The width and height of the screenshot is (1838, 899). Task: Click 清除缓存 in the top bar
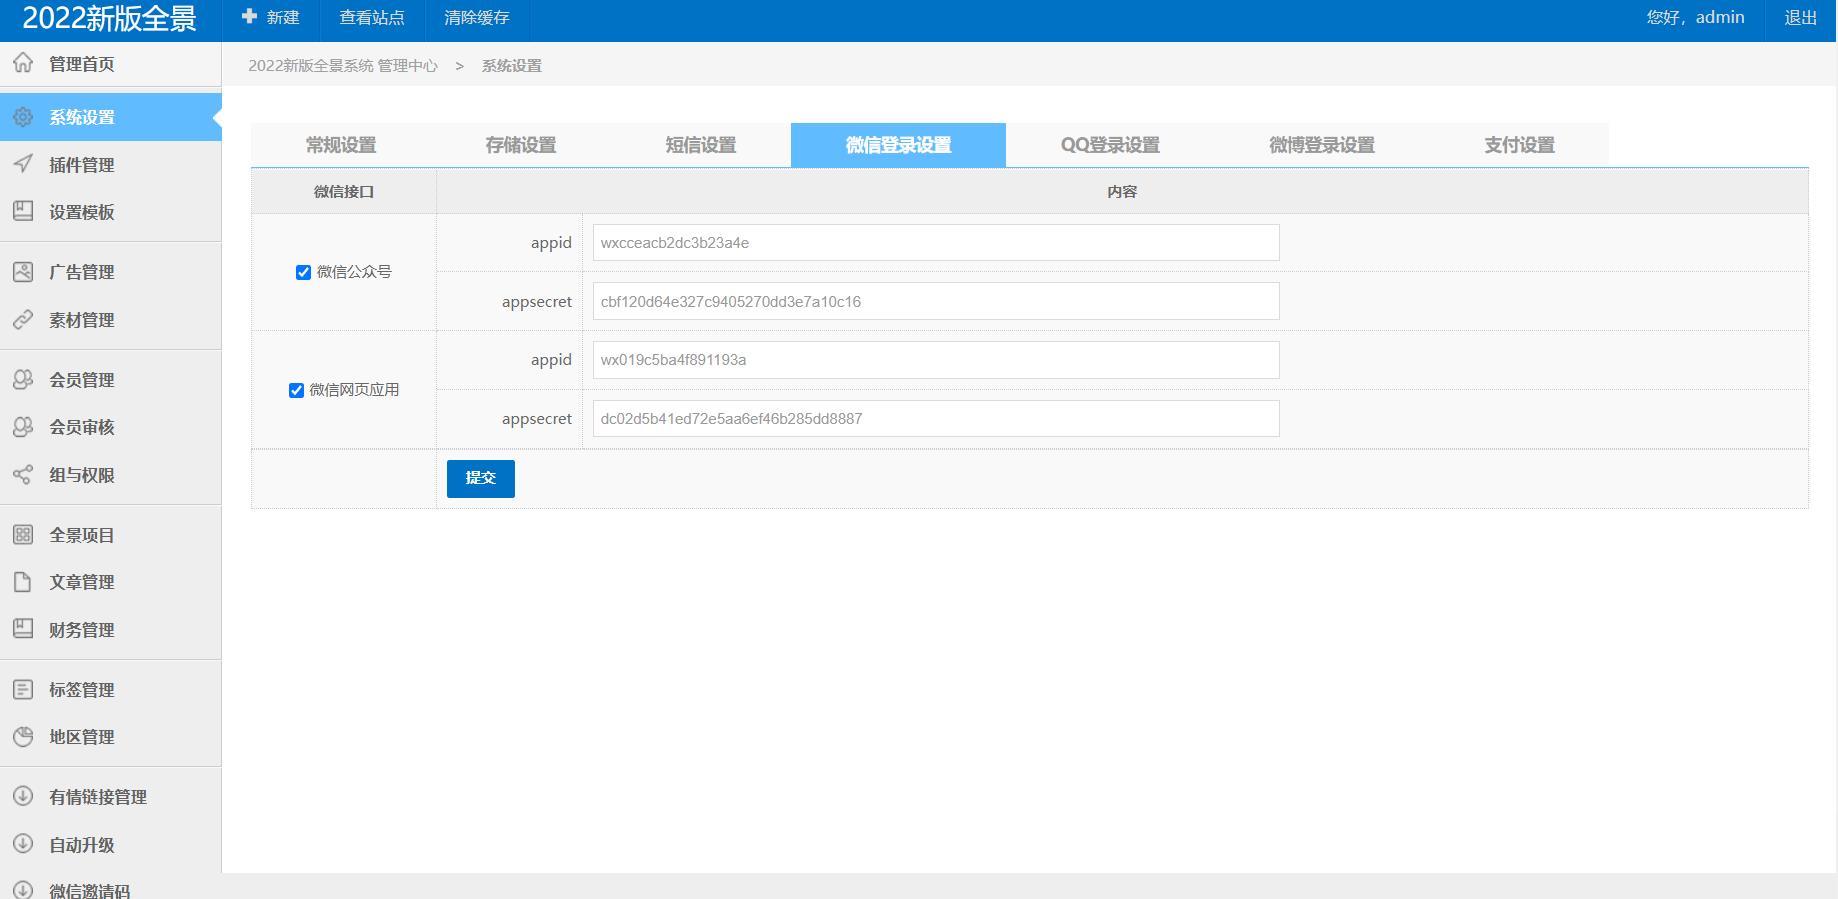[x=477, y=18]
